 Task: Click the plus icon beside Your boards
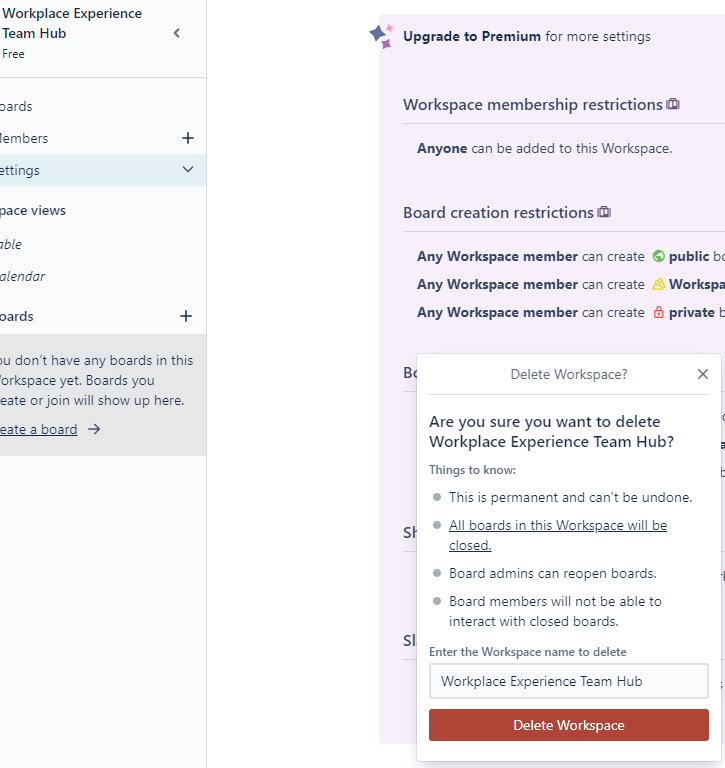pyautogui.click(x=186, y=316)
